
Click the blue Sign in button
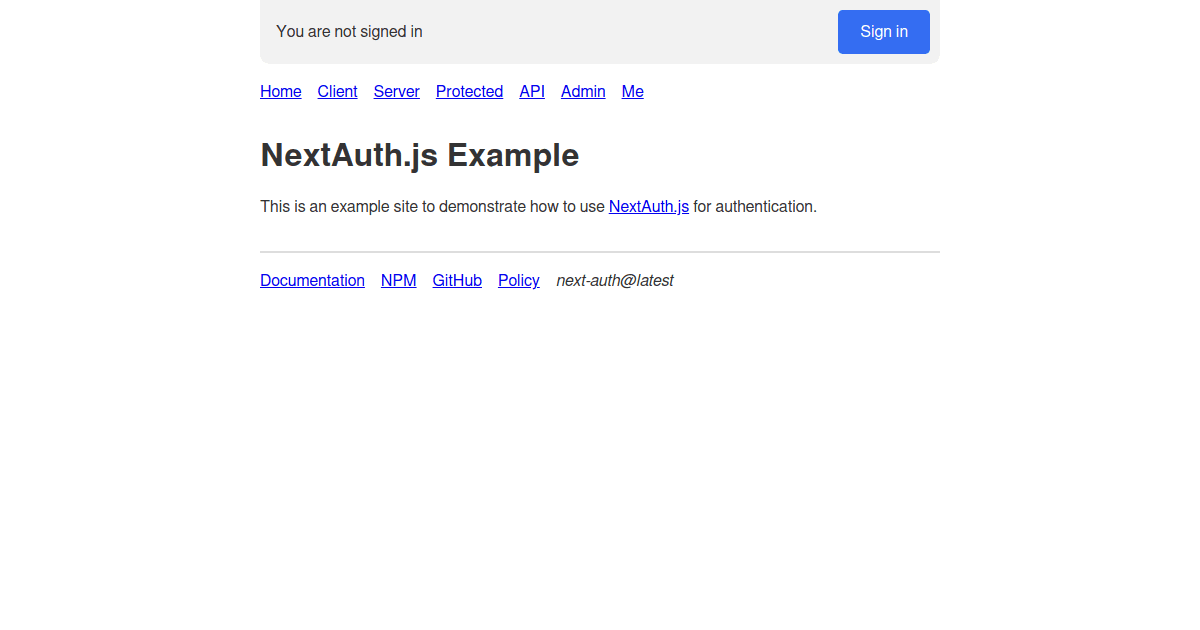884,32
